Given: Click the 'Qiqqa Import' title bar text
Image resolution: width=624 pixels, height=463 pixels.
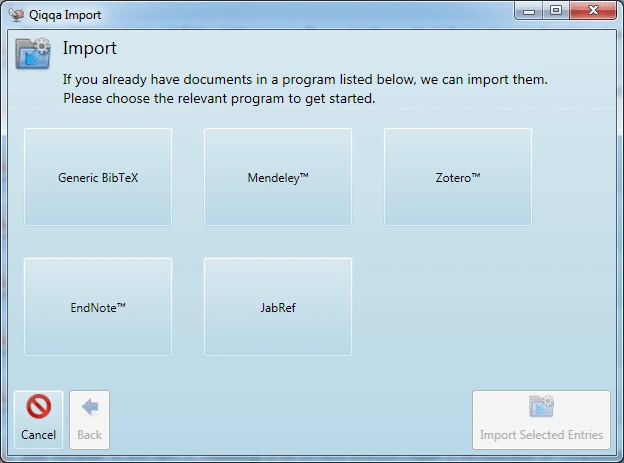Looking at the screenshot, I should coord(65,16).
